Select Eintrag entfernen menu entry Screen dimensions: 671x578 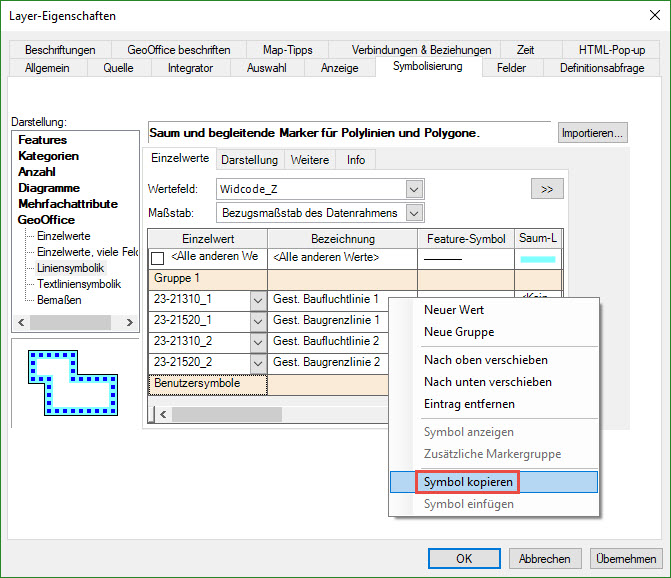(469, 404)
